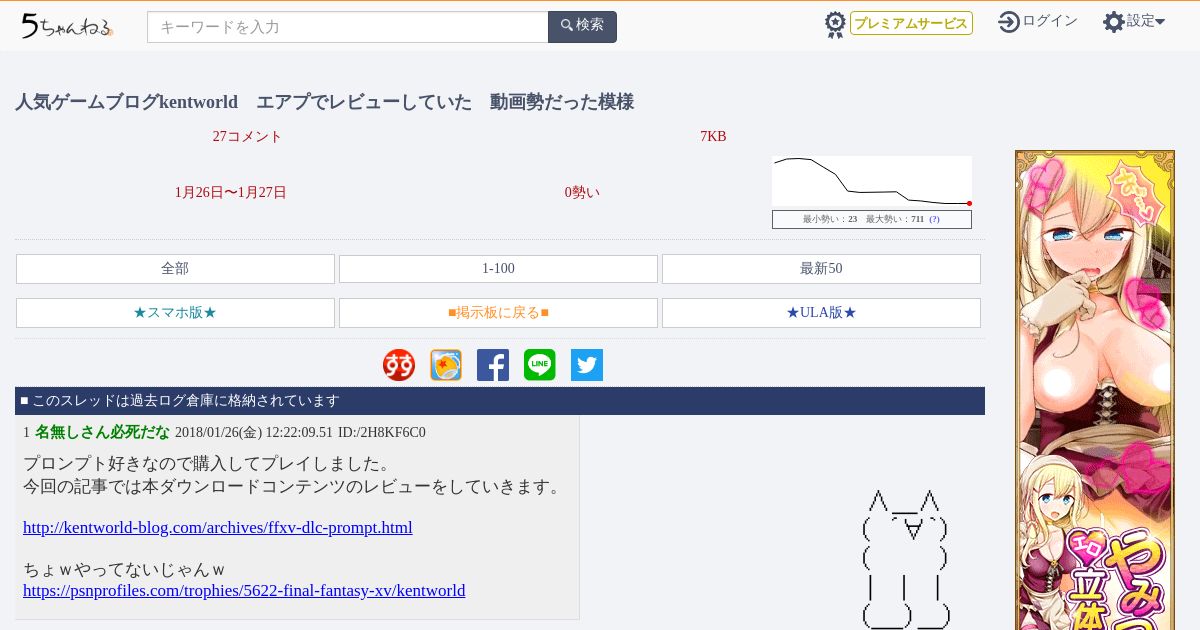
Task: Click the archived-thread notice bar
Action: click(x=500, y=401)
